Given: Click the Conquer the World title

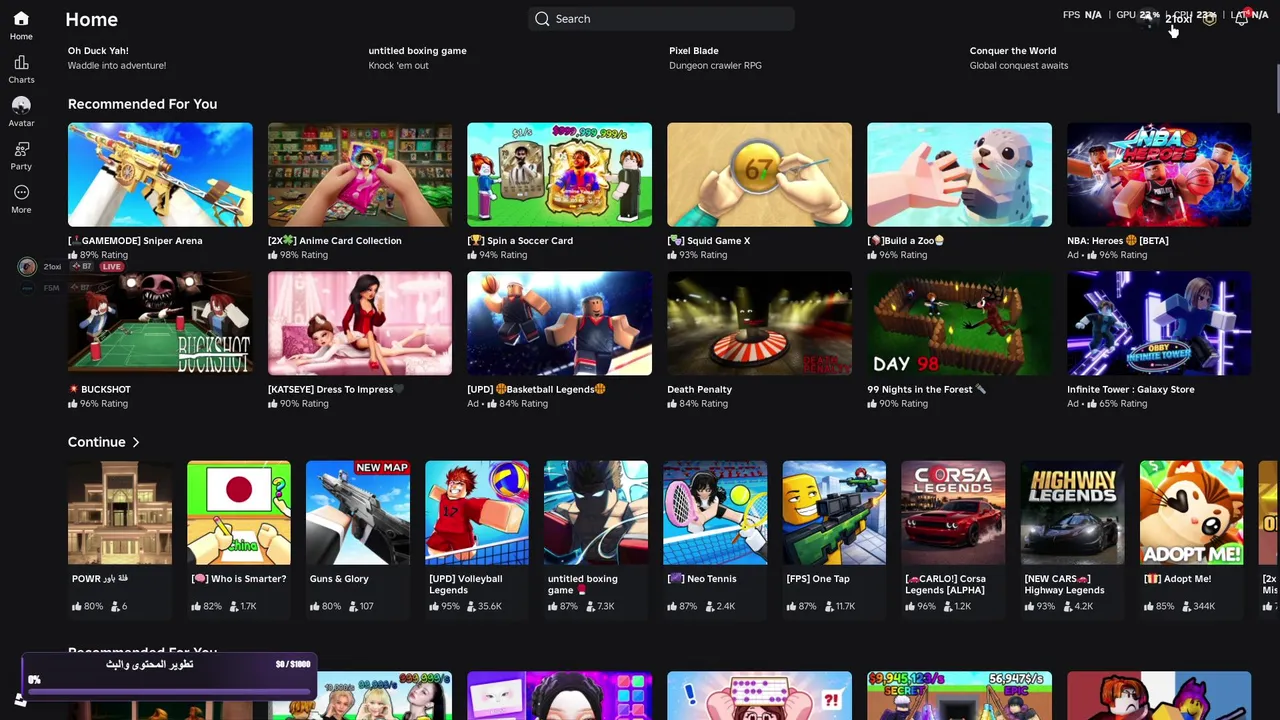Looking at the screenshot, I should [1013, 51].
